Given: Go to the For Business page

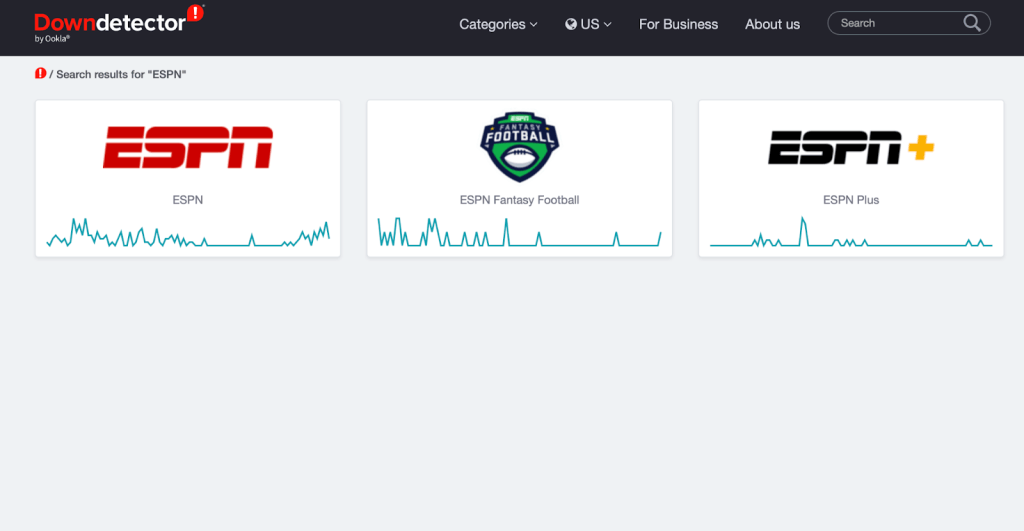Looking at the screenshot, I should [x=678, y=24].
